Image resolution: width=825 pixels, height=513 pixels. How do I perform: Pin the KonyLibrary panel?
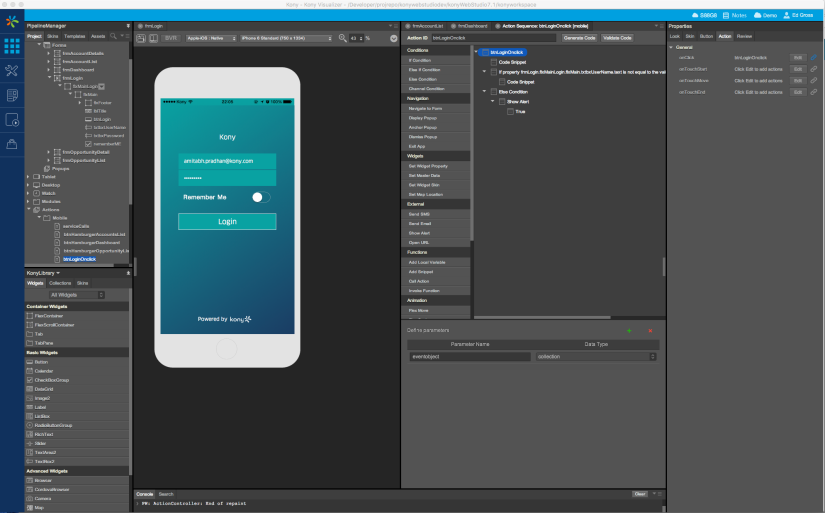pyautogui.click(x=128, y=273)
